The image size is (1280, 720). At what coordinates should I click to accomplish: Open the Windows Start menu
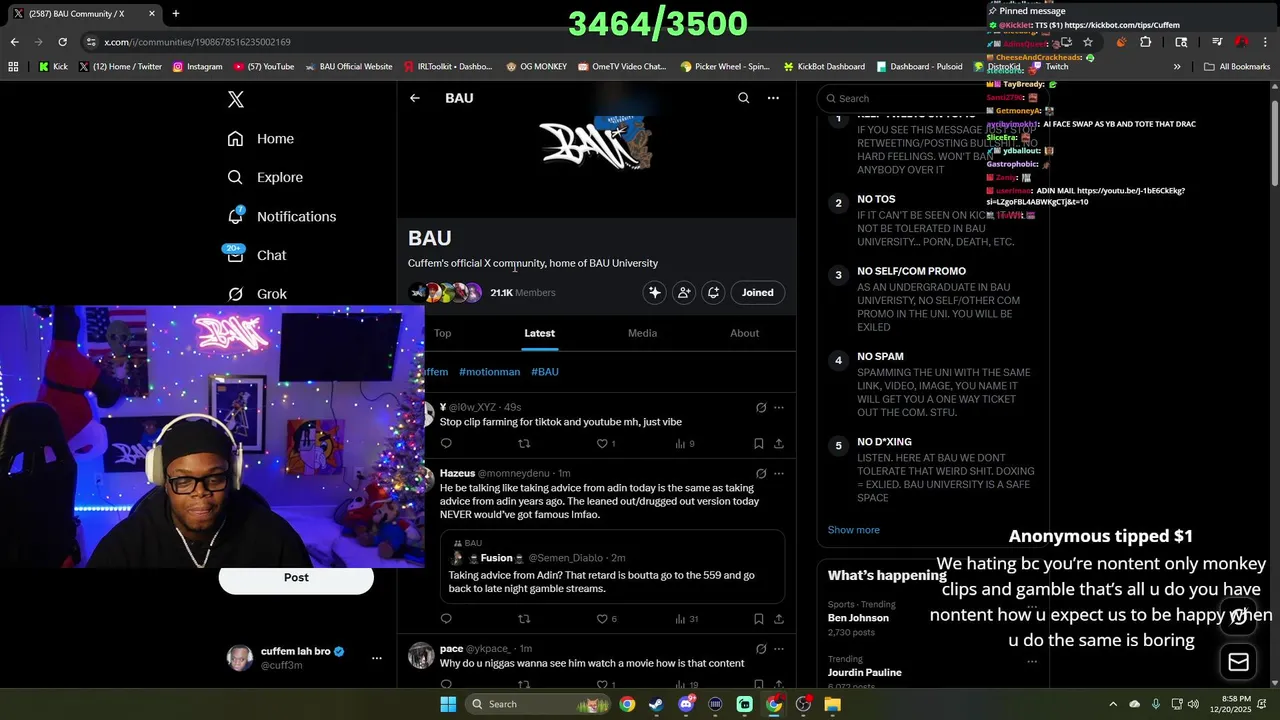(x=448, y=704)
